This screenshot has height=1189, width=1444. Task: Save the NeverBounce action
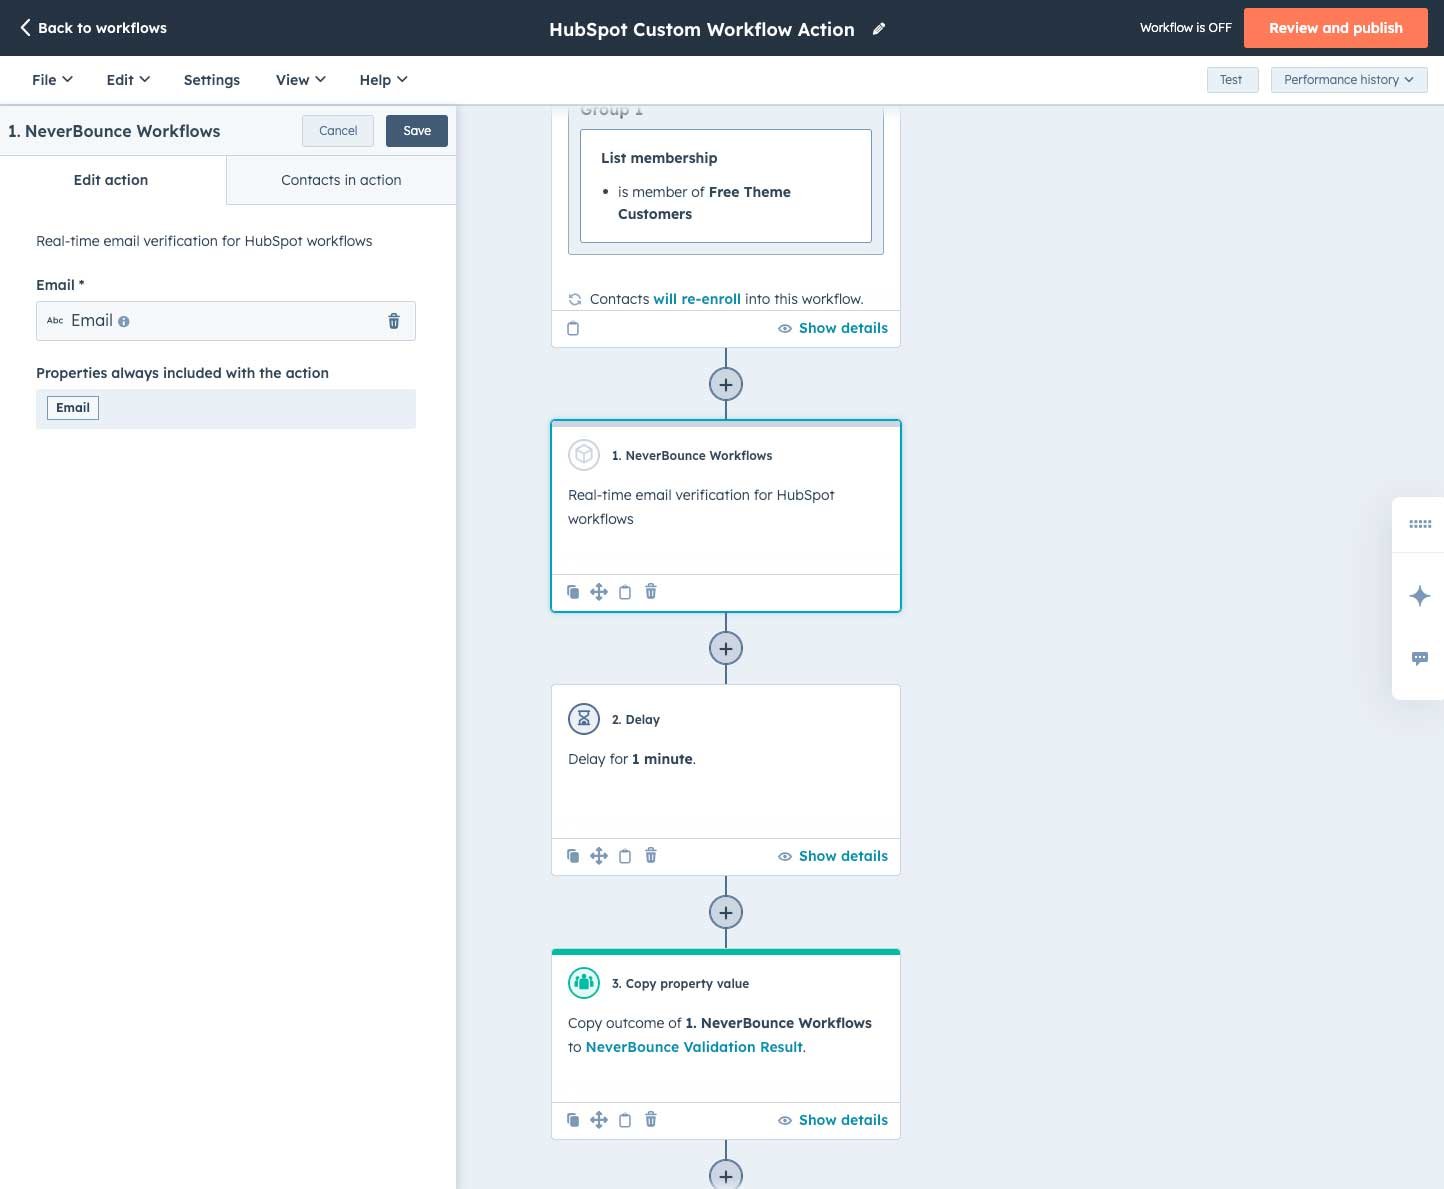pyautogui.click(x=417, y=131)
